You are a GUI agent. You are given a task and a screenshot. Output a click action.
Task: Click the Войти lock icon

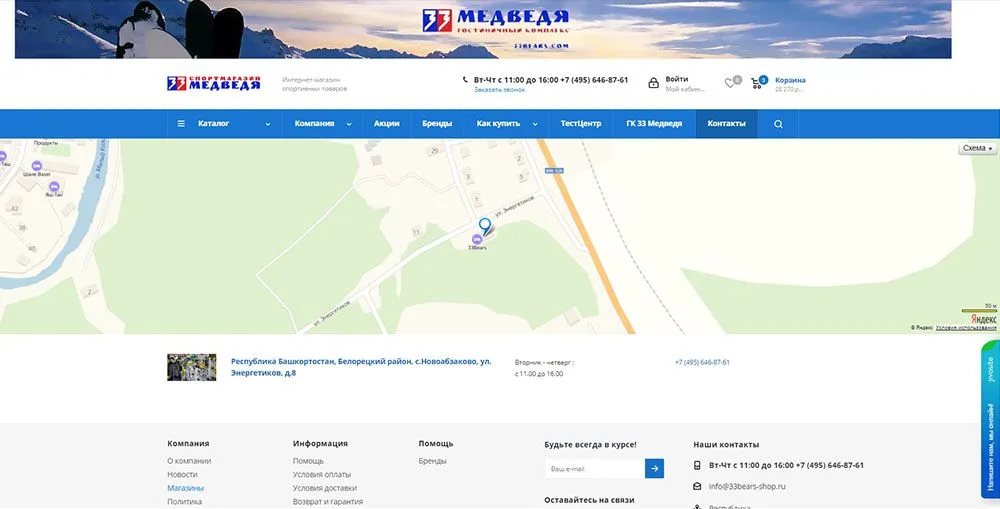coord(653,83)
